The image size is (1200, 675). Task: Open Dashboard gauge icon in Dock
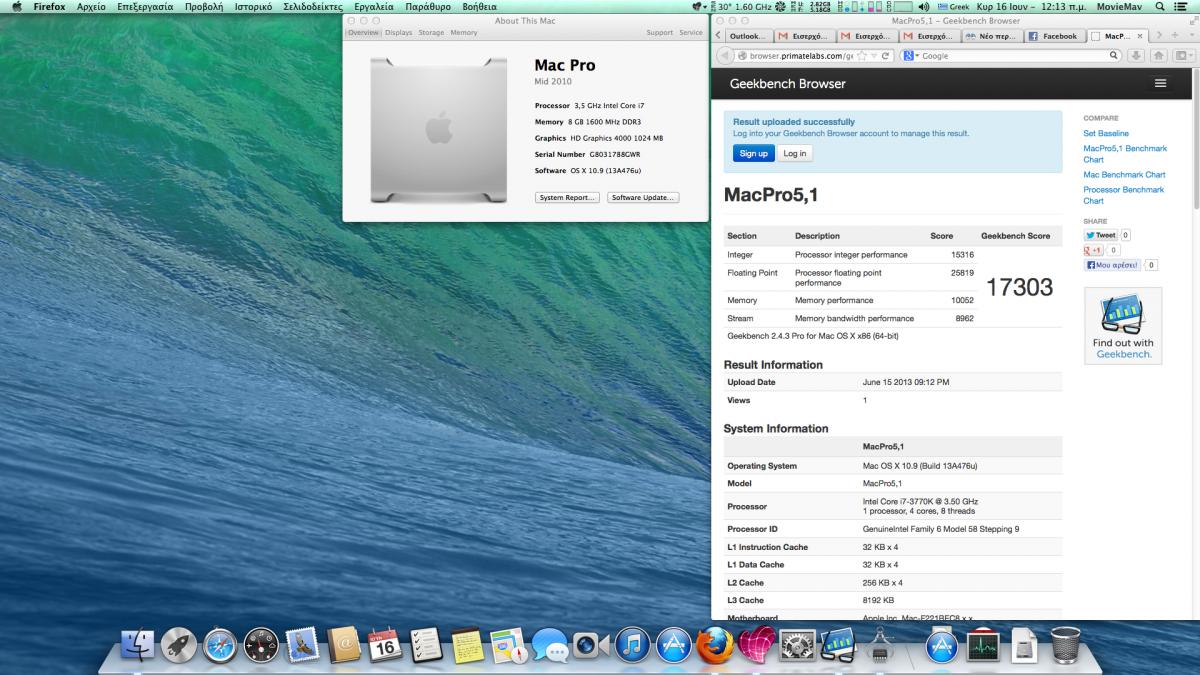click(x=261, y=645)
